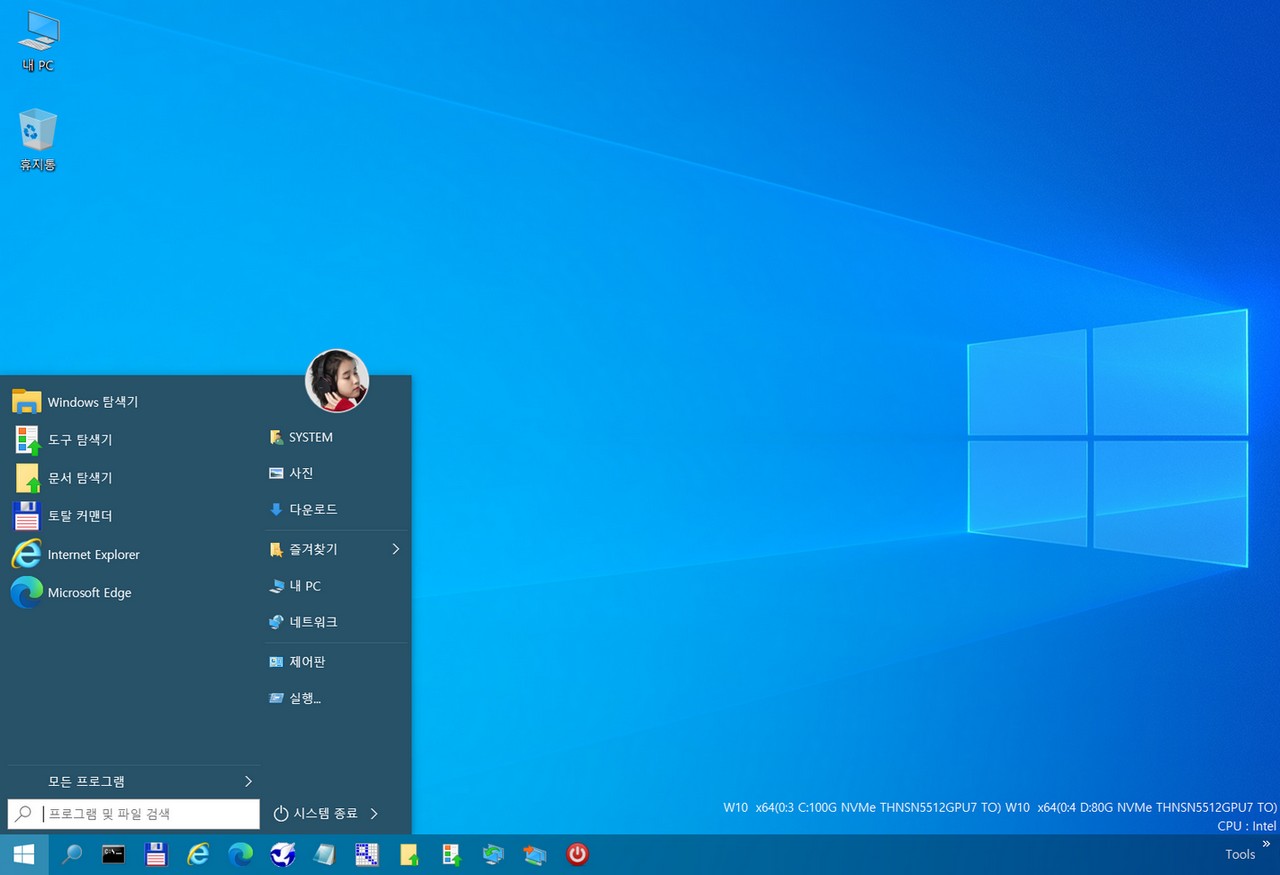The image size is (1280, 875).
Task: Open the floppy disk Total Commander taskbar icon
Action: point(156,854)
